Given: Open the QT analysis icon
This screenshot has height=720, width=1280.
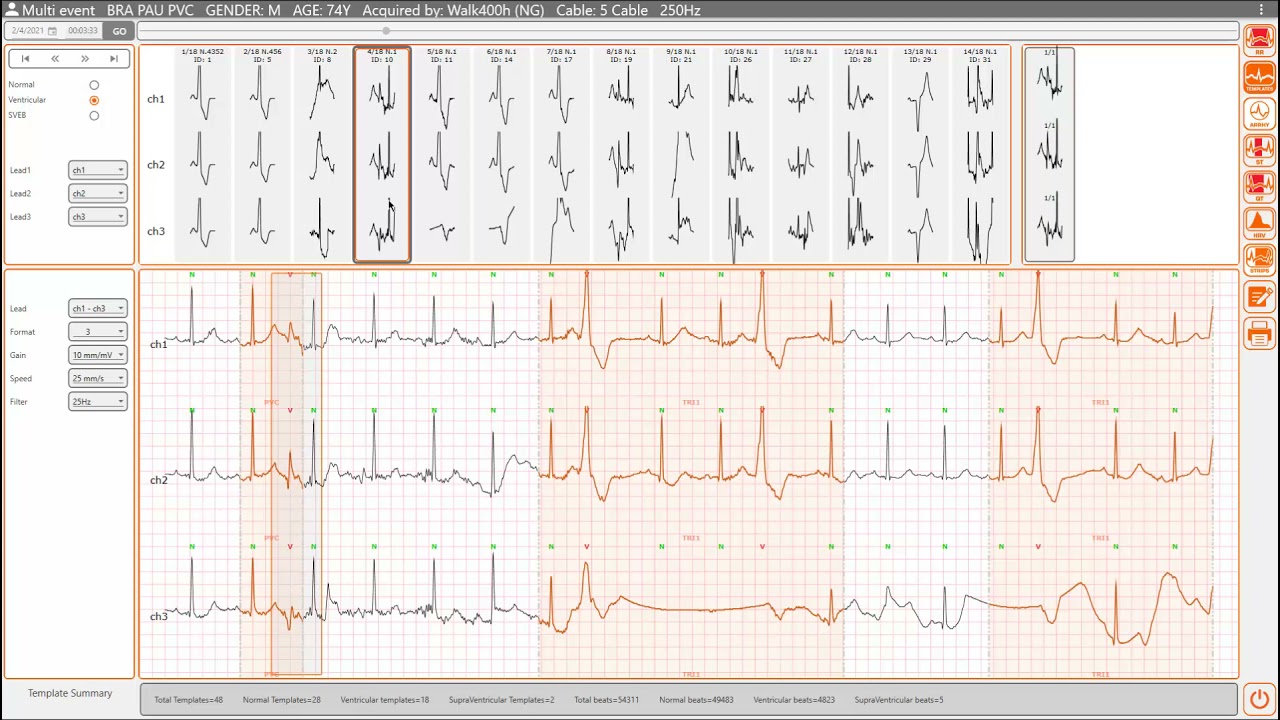Looking at the screenshot, I should pos(1259,187).
